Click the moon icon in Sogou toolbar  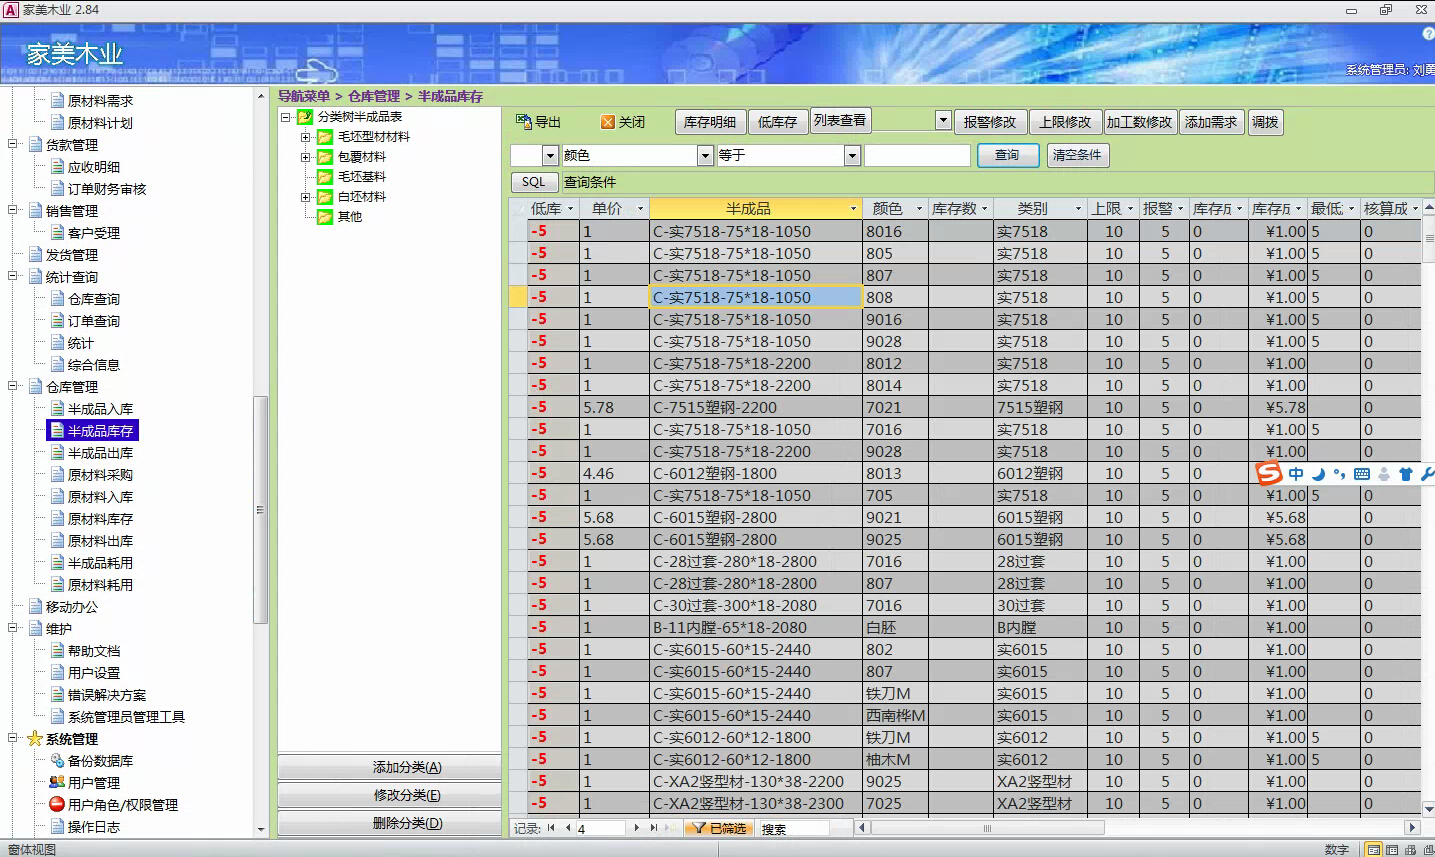coord(1318,474)
